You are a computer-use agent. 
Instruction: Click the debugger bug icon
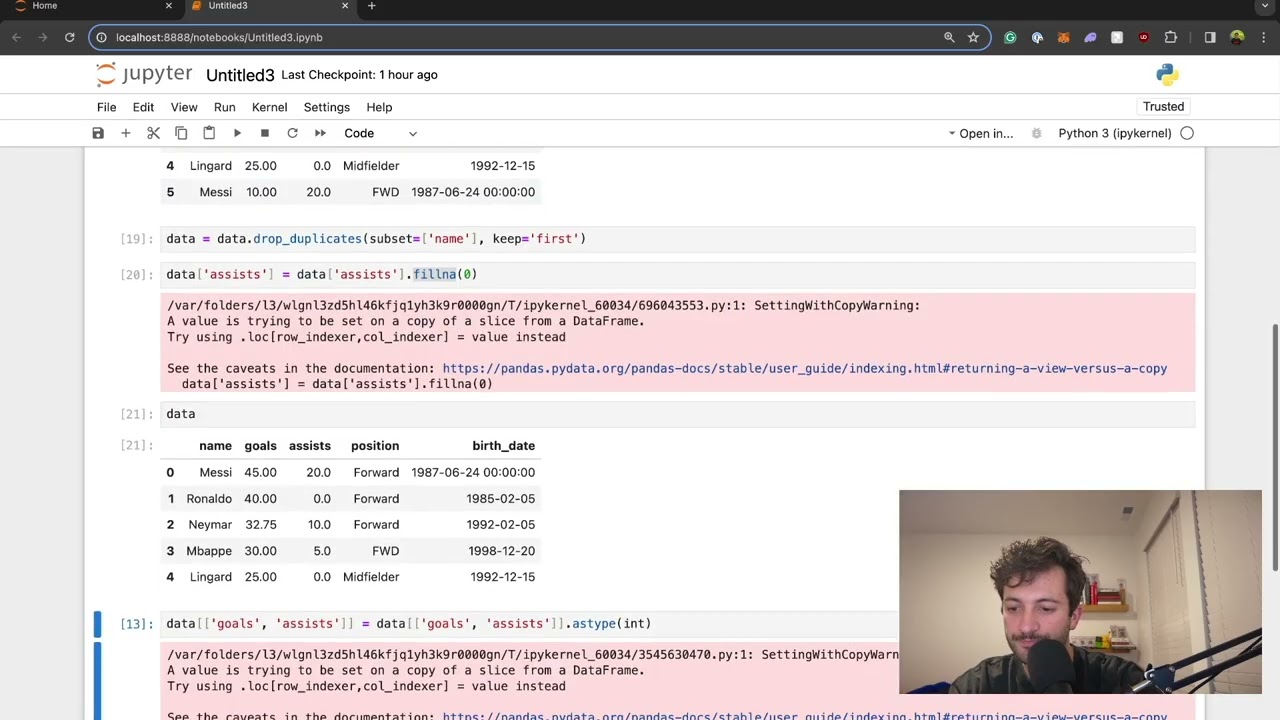[x=1037, y=133]
